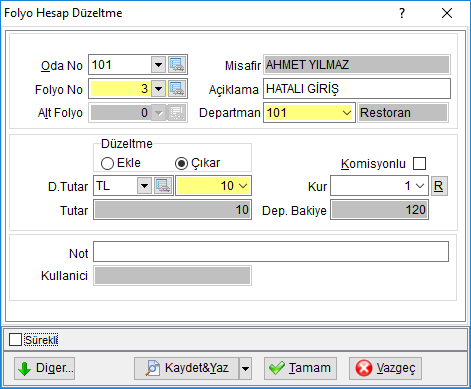Close the Folyo Hesap Düzeltme dialog
The image size is (471, 389).
click(447, 13)
